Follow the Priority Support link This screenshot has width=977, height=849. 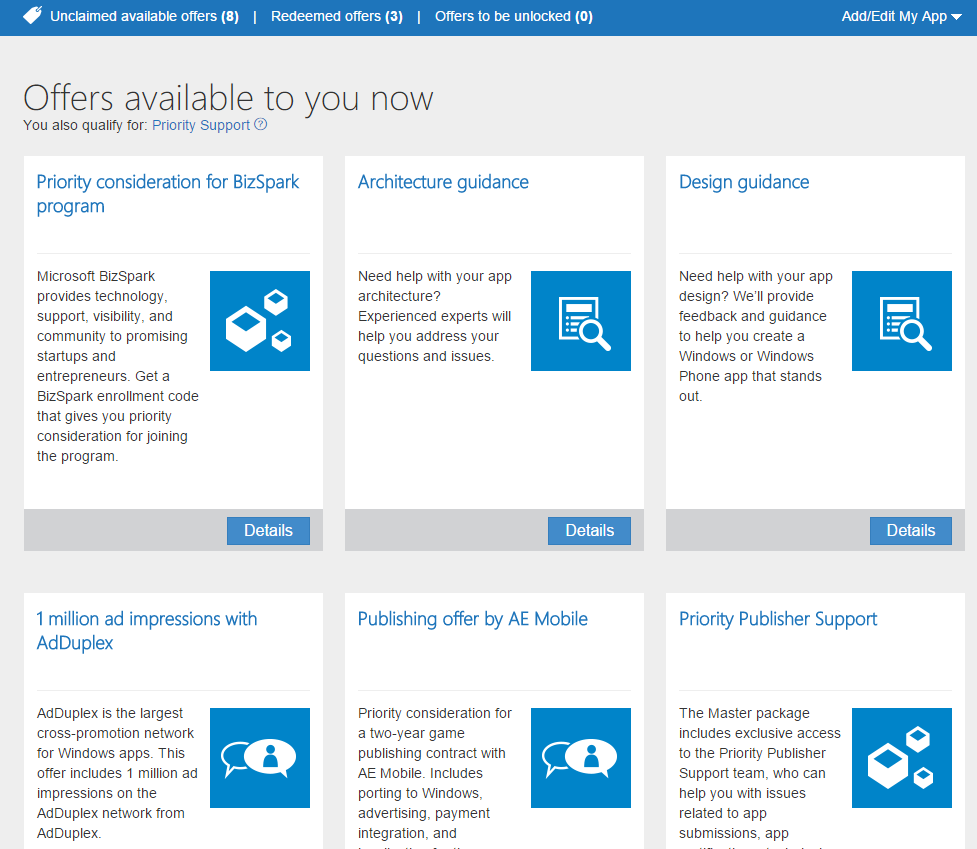tap(201, 125)
